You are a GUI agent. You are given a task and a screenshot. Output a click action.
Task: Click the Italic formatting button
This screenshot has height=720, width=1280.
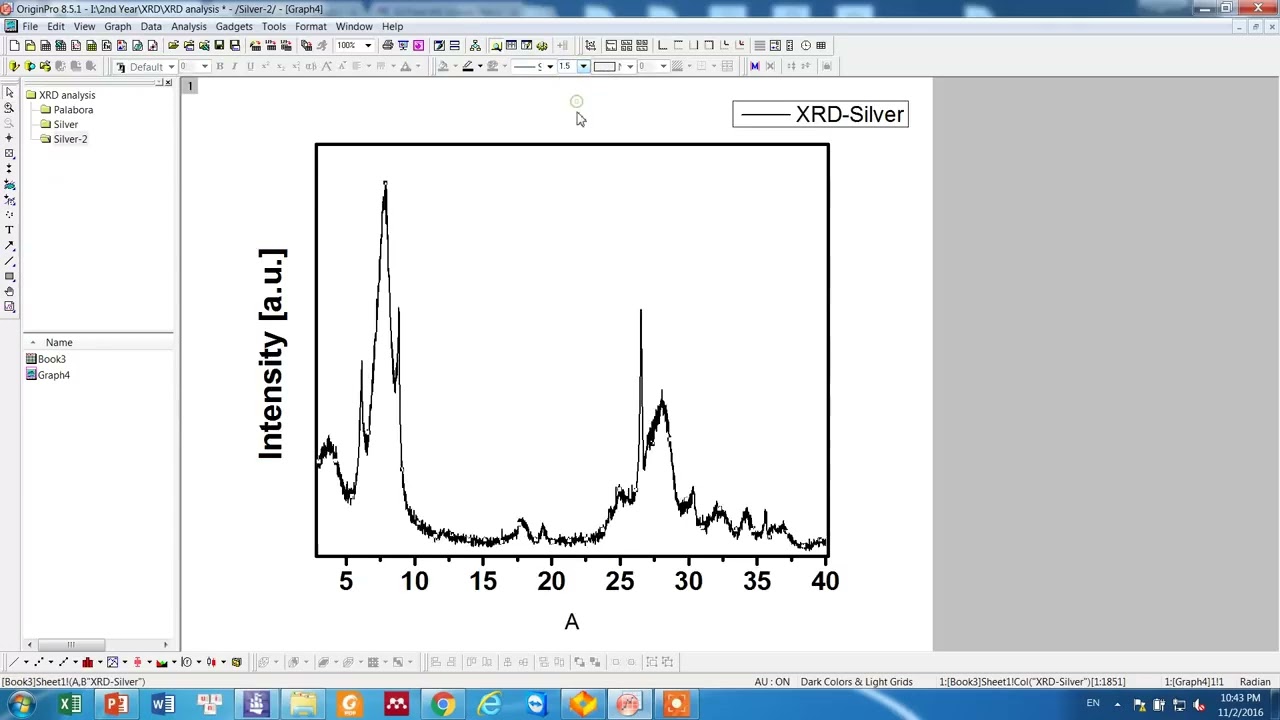coord(234,67)
